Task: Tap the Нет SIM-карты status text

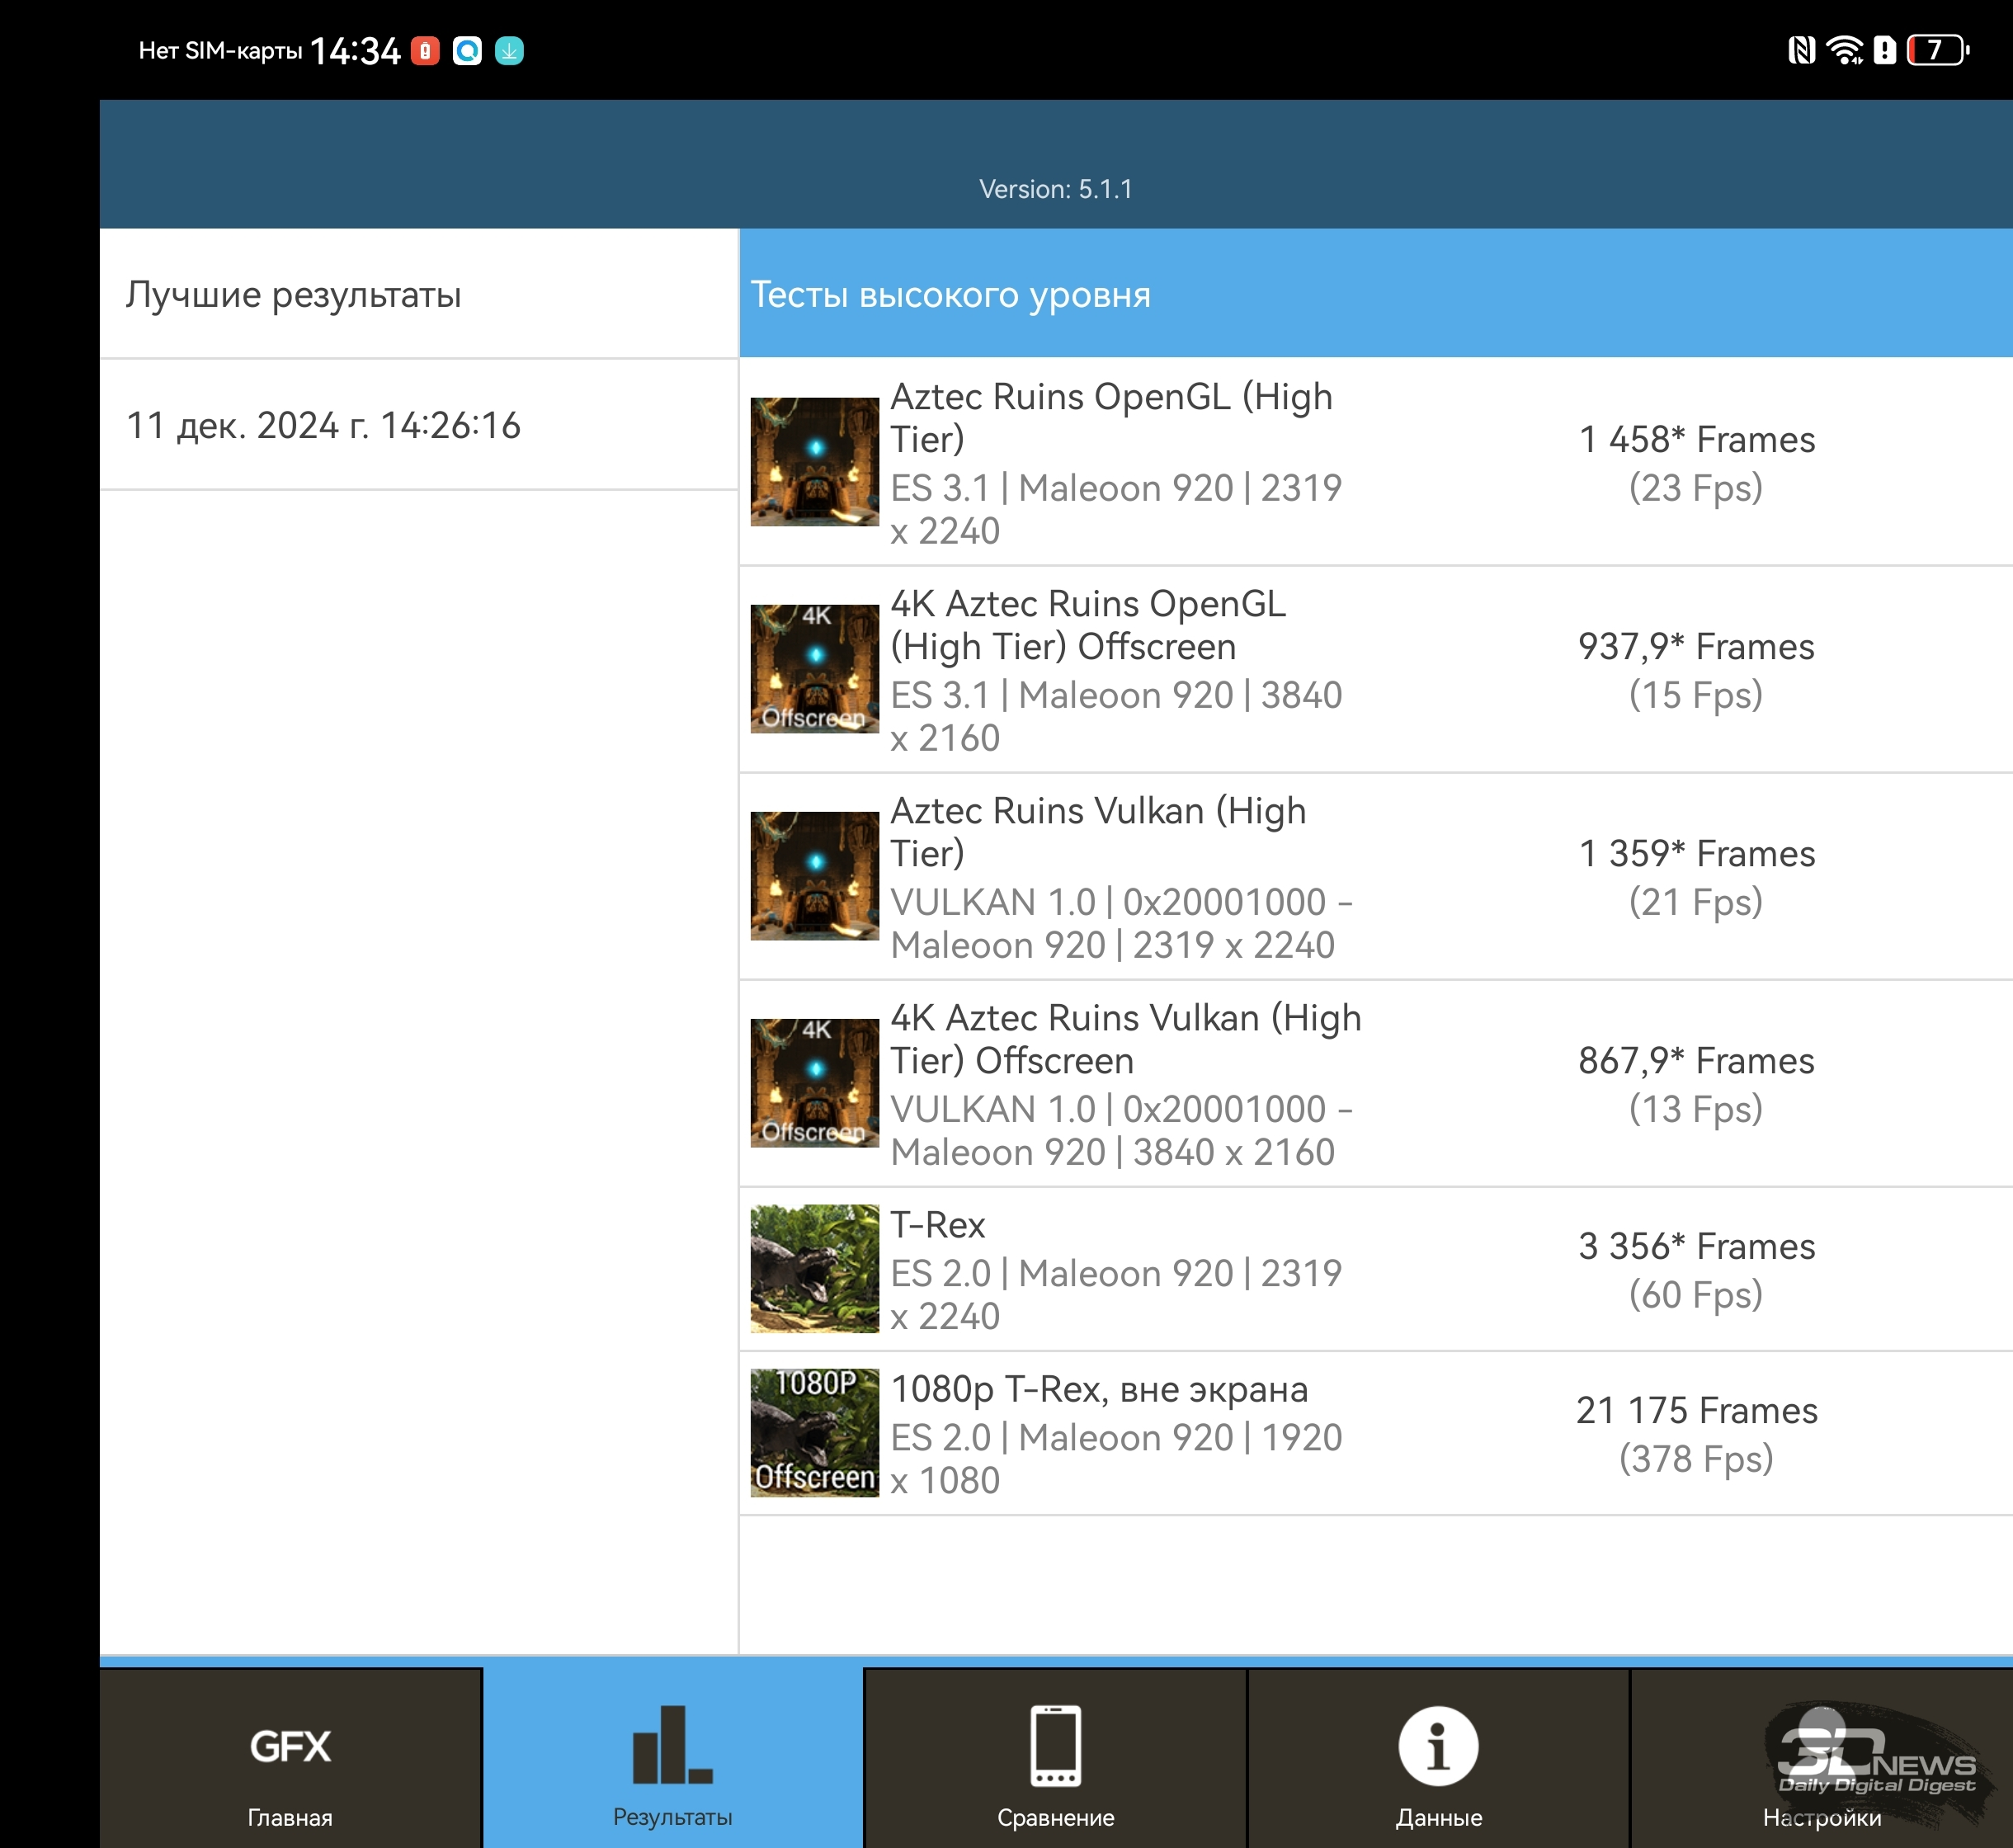Action: pos(220,51)
